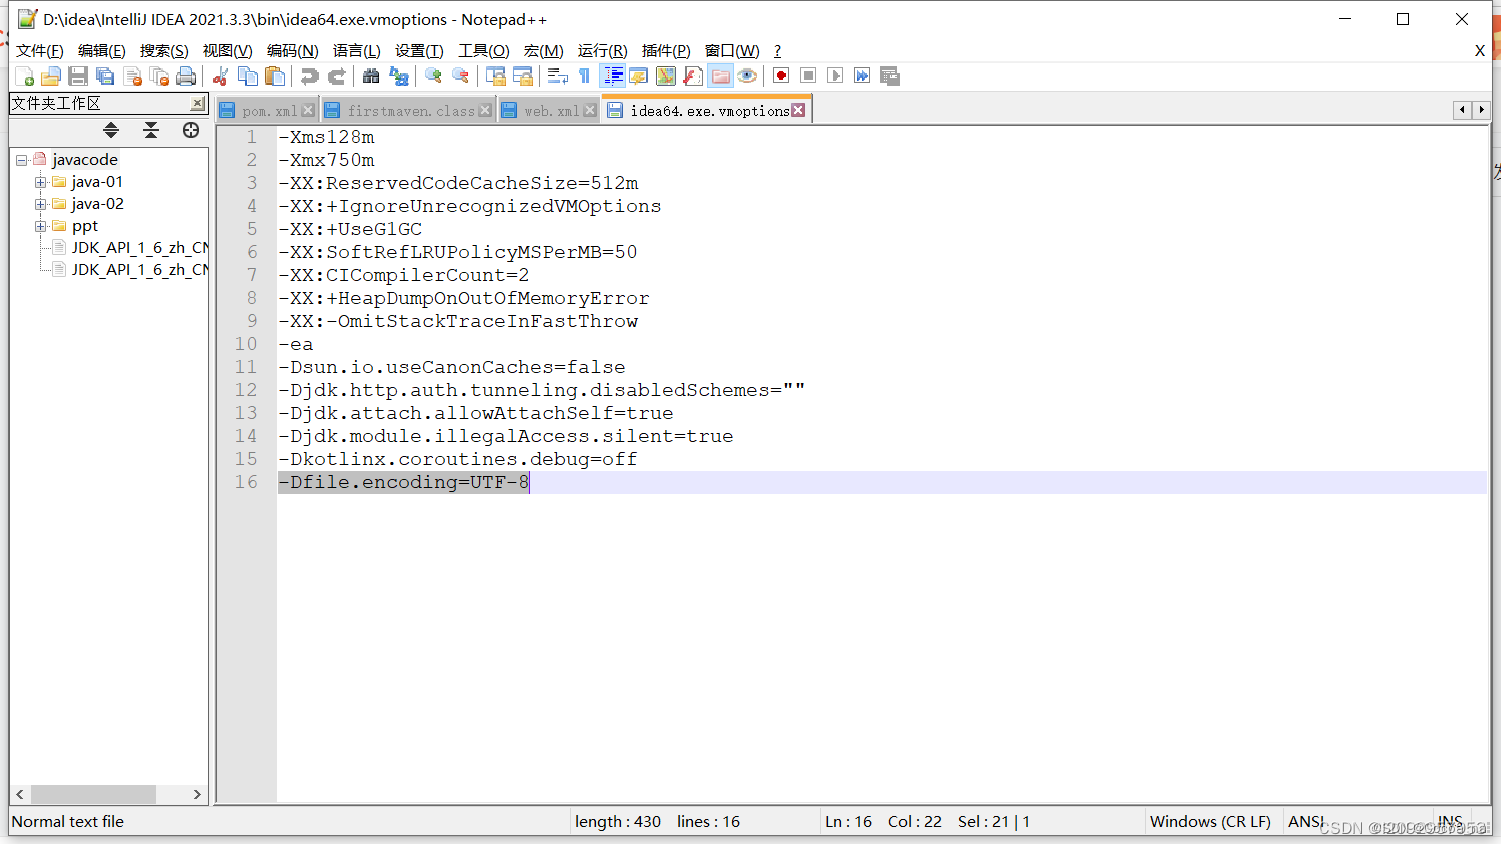The height and width of the screenshot is (844, 1501).
Task: Toggle synchronized vertical scrolling
Action: pyautogui.click(x=494, y=75)
